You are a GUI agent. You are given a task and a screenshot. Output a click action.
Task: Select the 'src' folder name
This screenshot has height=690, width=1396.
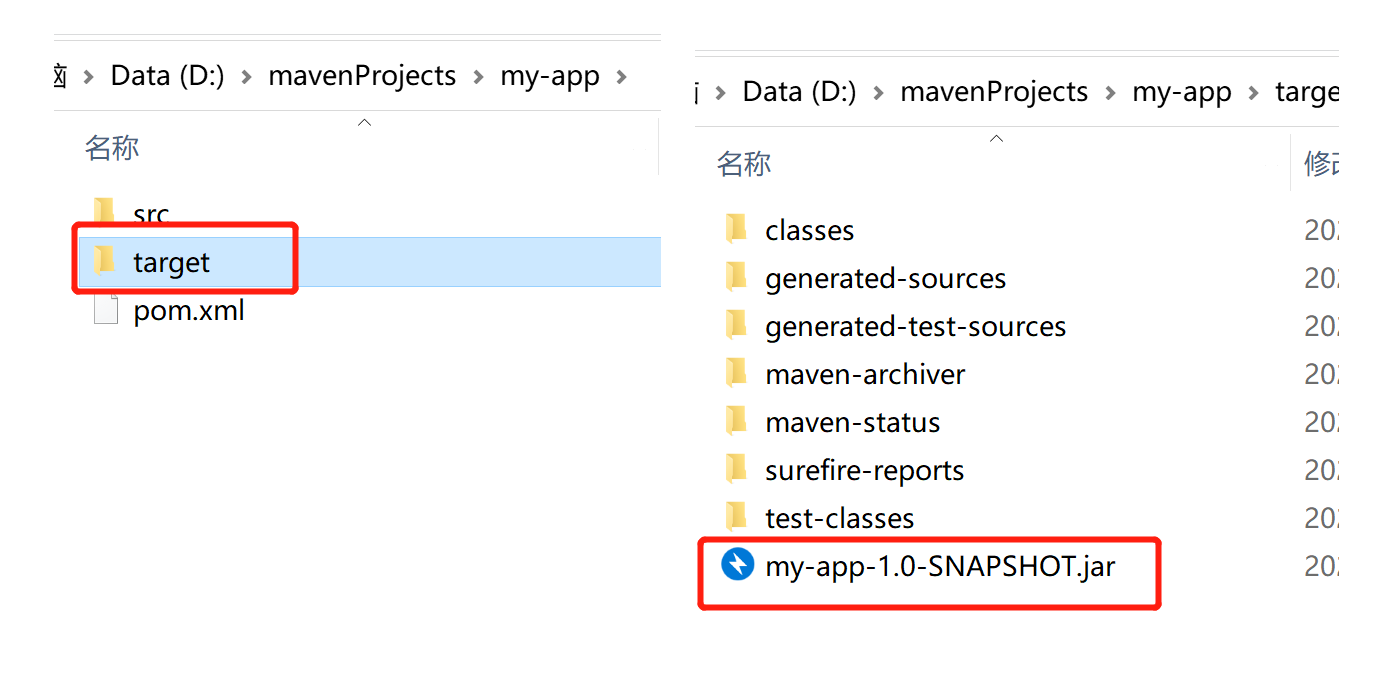151,214
